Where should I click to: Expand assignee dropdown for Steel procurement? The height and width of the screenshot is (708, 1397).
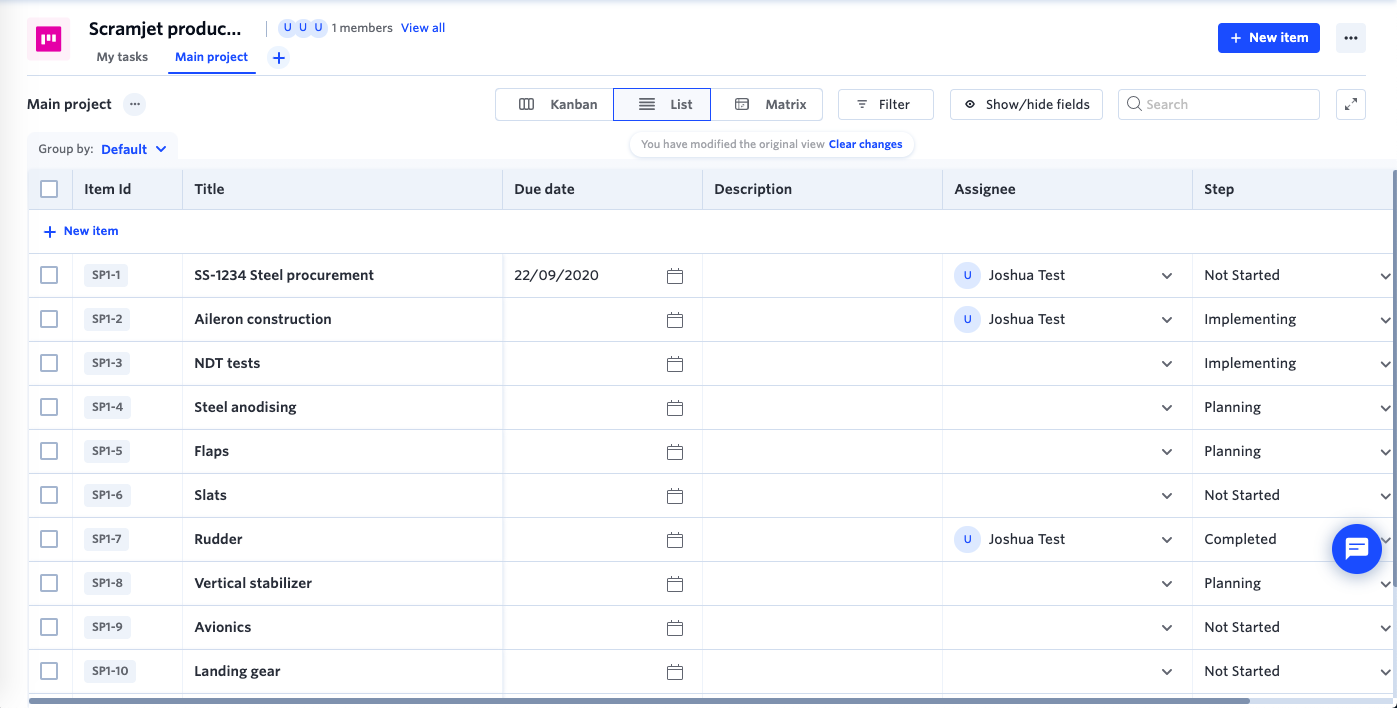[1167, 276]
